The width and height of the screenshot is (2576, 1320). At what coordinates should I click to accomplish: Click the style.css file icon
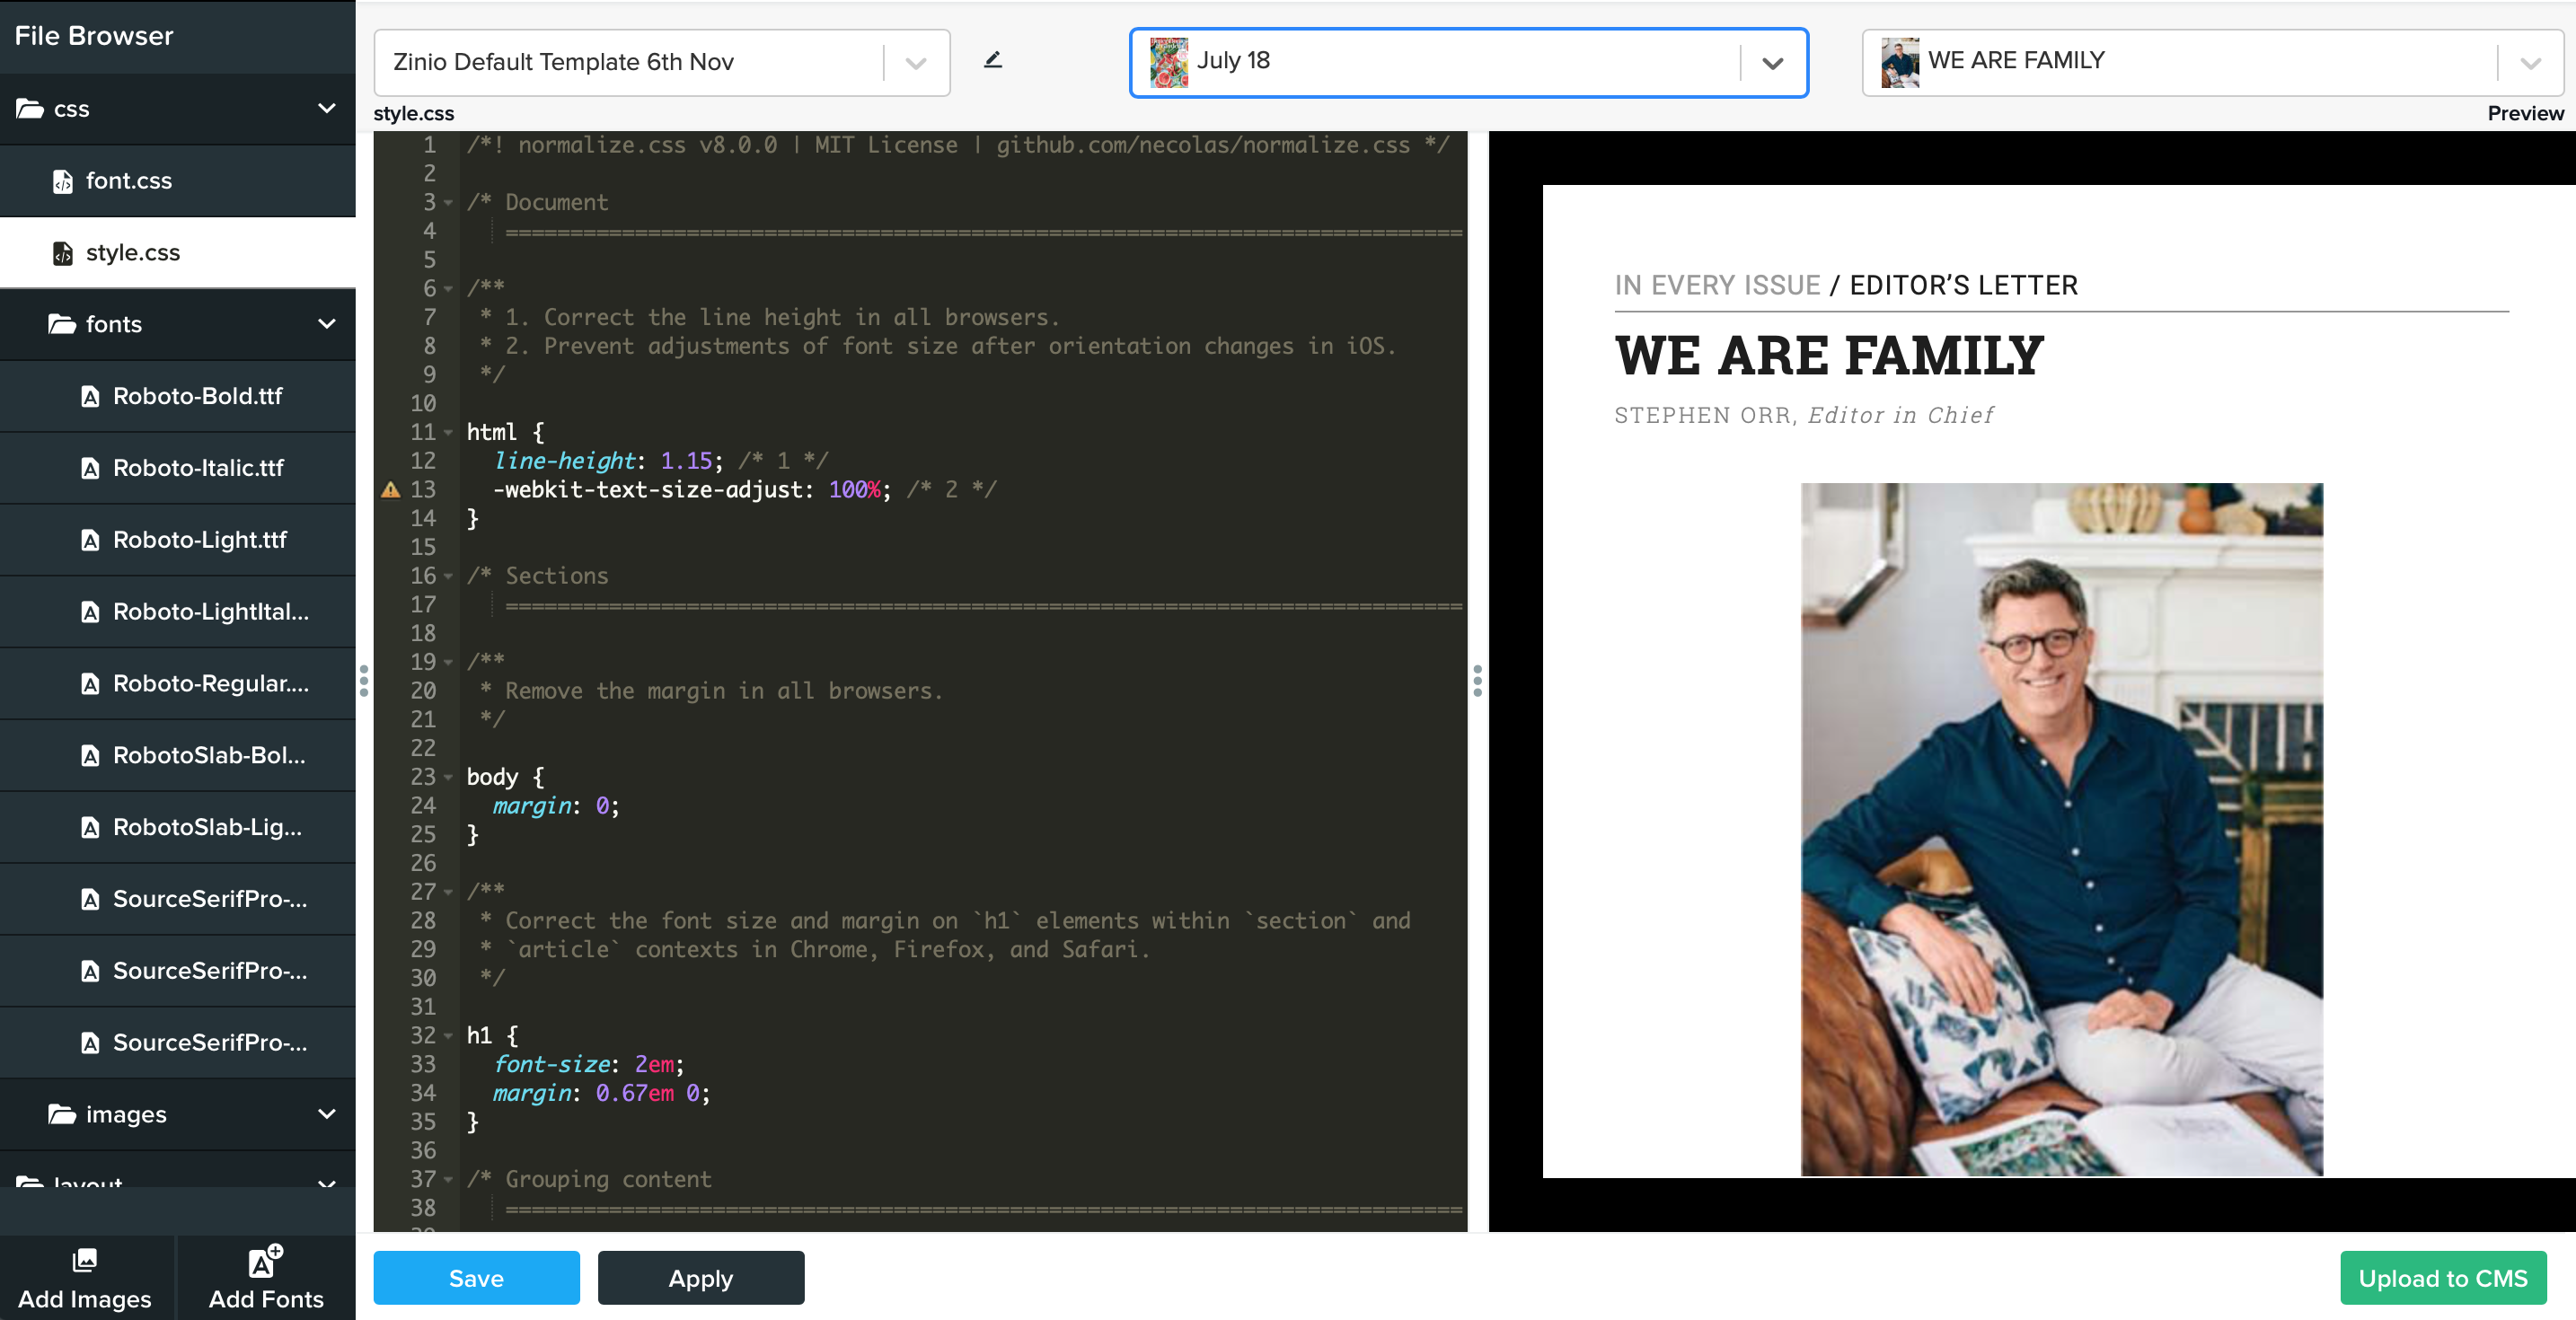[62, 253]
